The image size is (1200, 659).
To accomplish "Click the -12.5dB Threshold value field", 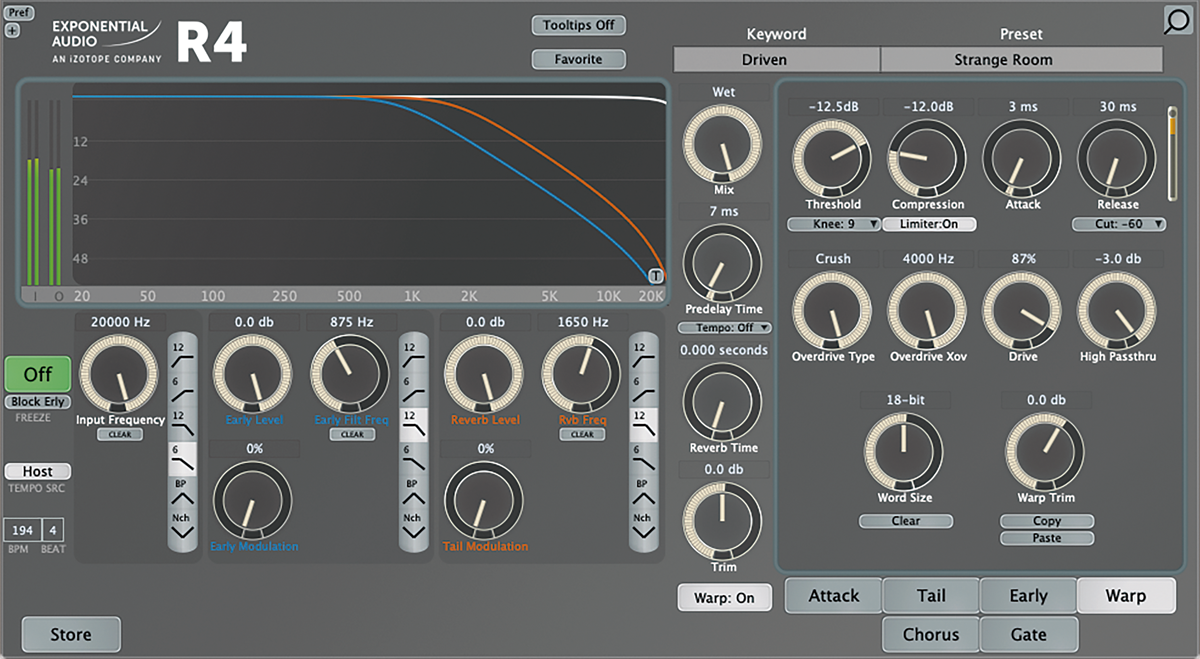I will click(x=833, y=107).
